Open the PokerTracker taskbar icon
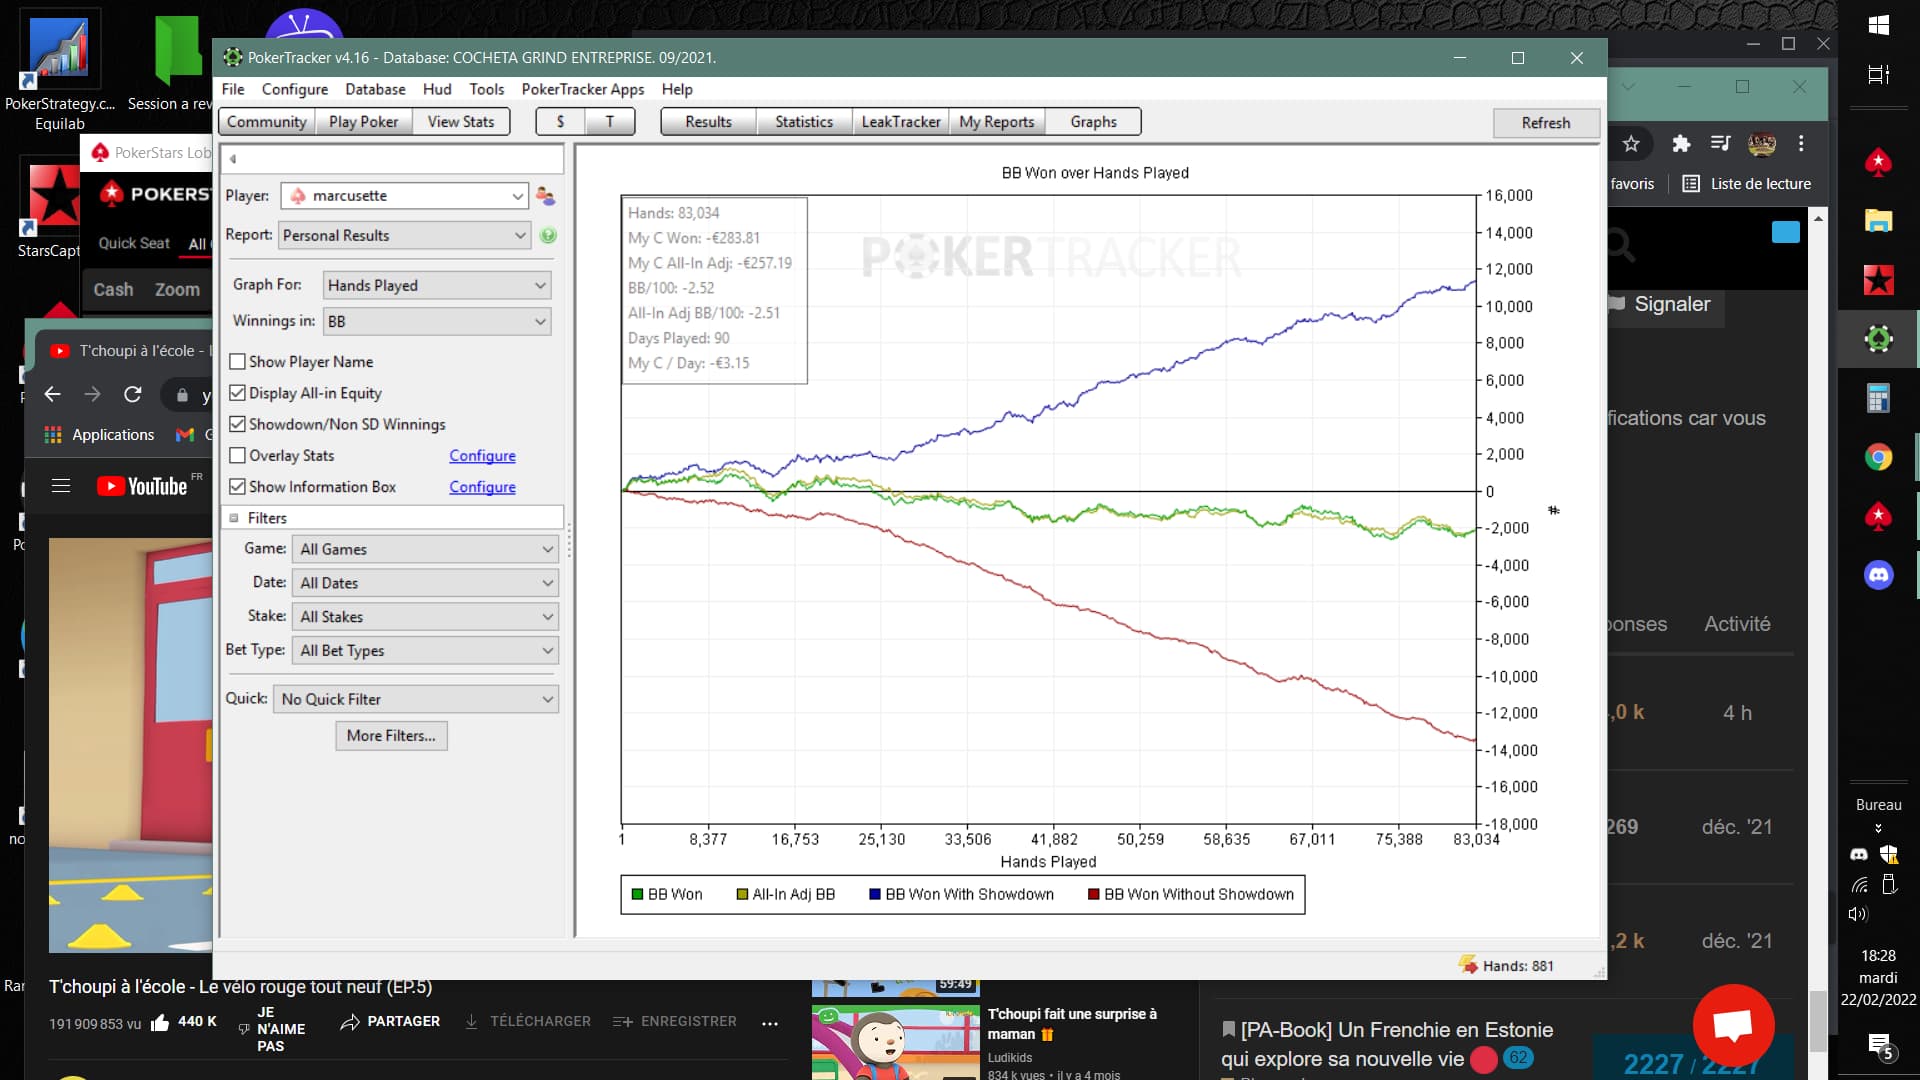The width and height of the screenshot is (1920, 1080). (1878, 339)
